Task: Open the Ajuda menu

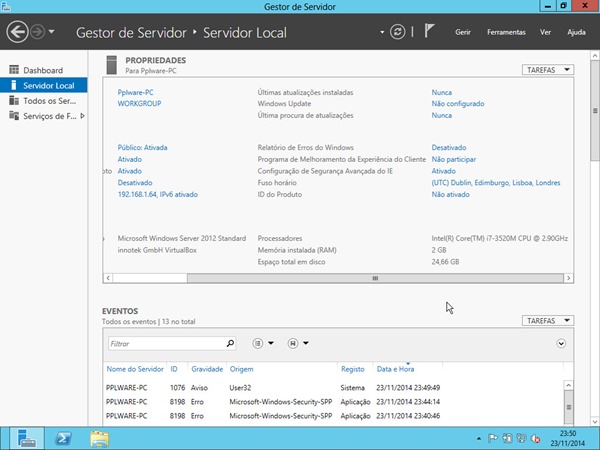Action: tap(576, 32)
